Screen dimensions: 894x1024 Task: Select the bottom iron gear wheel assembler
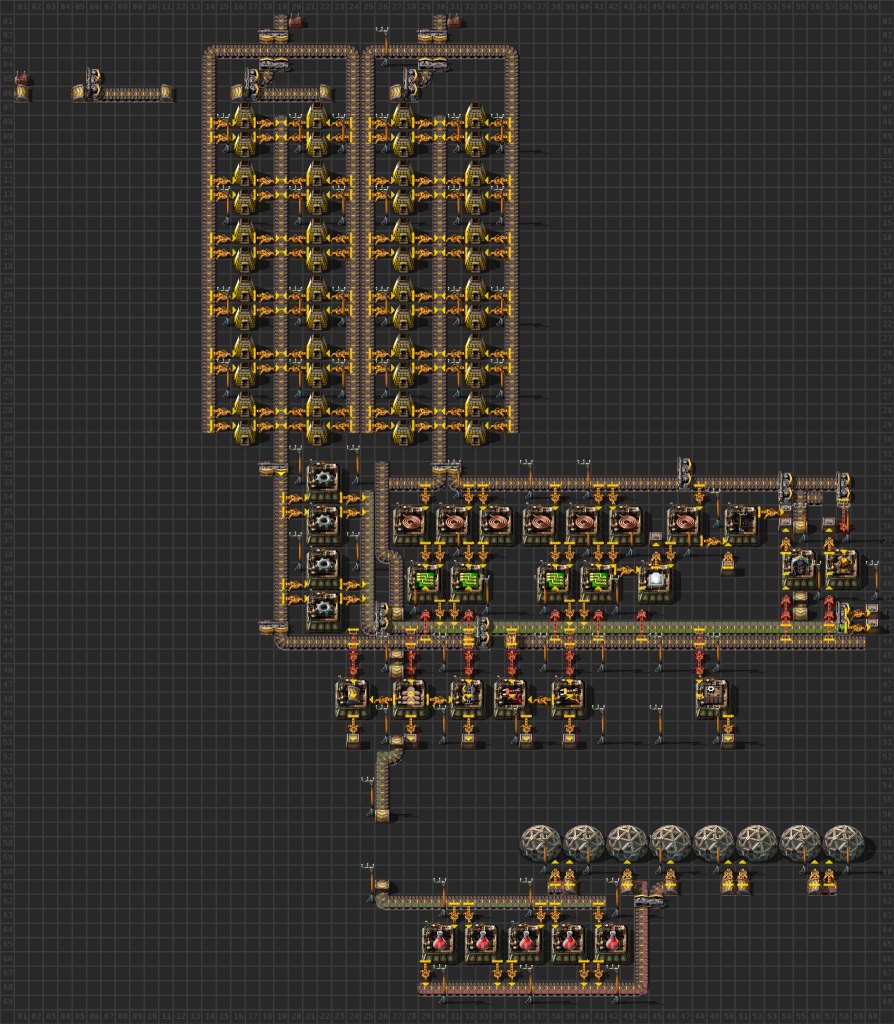point(322,611)
